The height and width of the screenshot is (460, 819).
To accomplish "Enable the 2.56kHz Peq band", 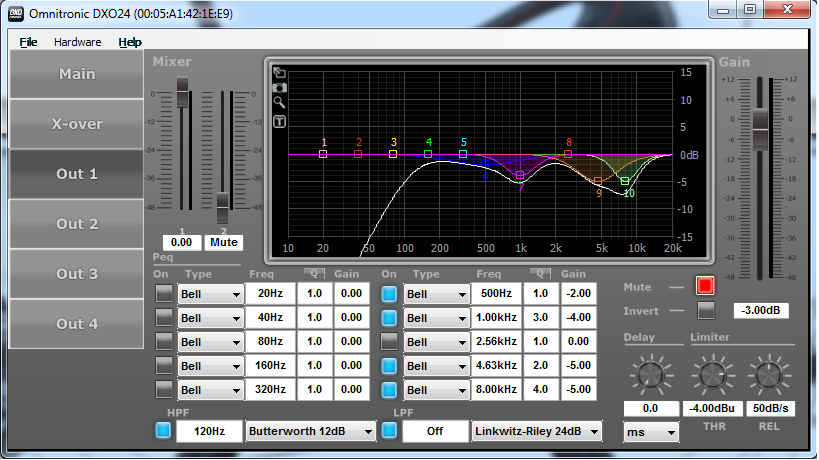I will click(389, 341).
